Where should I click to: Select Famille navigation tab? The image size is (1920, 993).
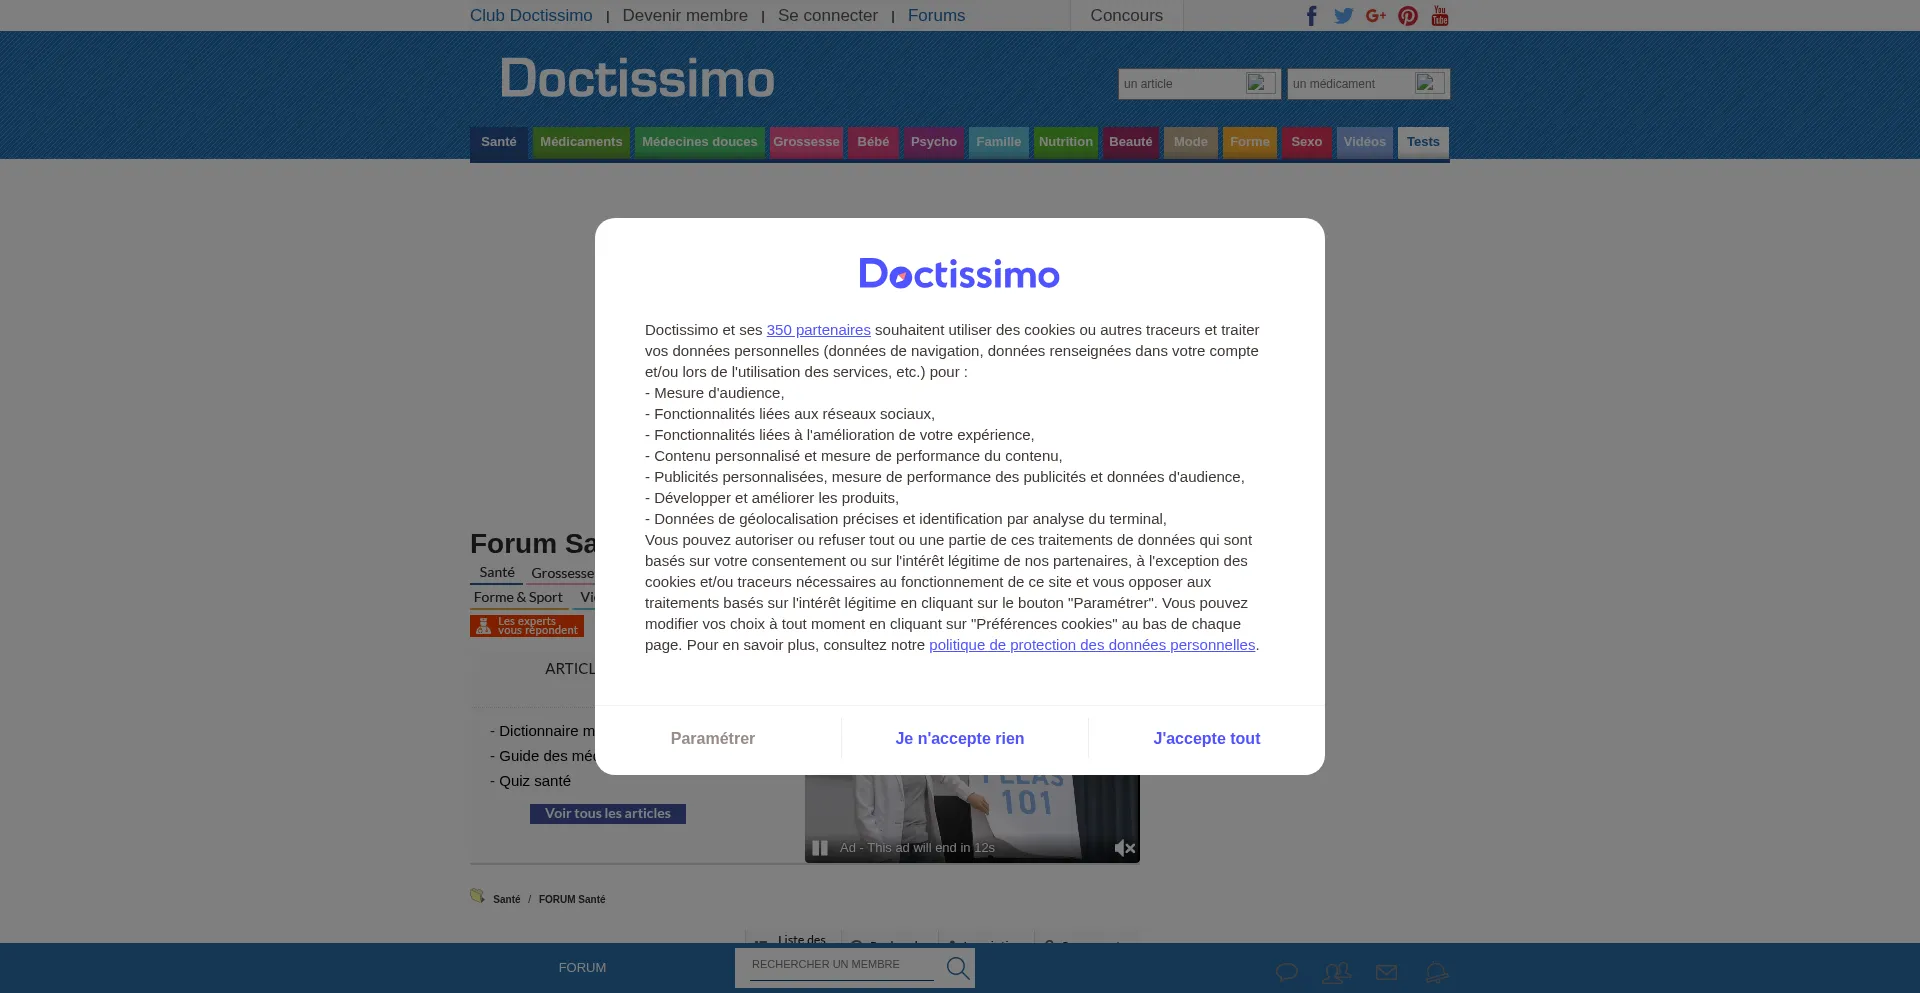pyautogui.click(x=999, y=142)
